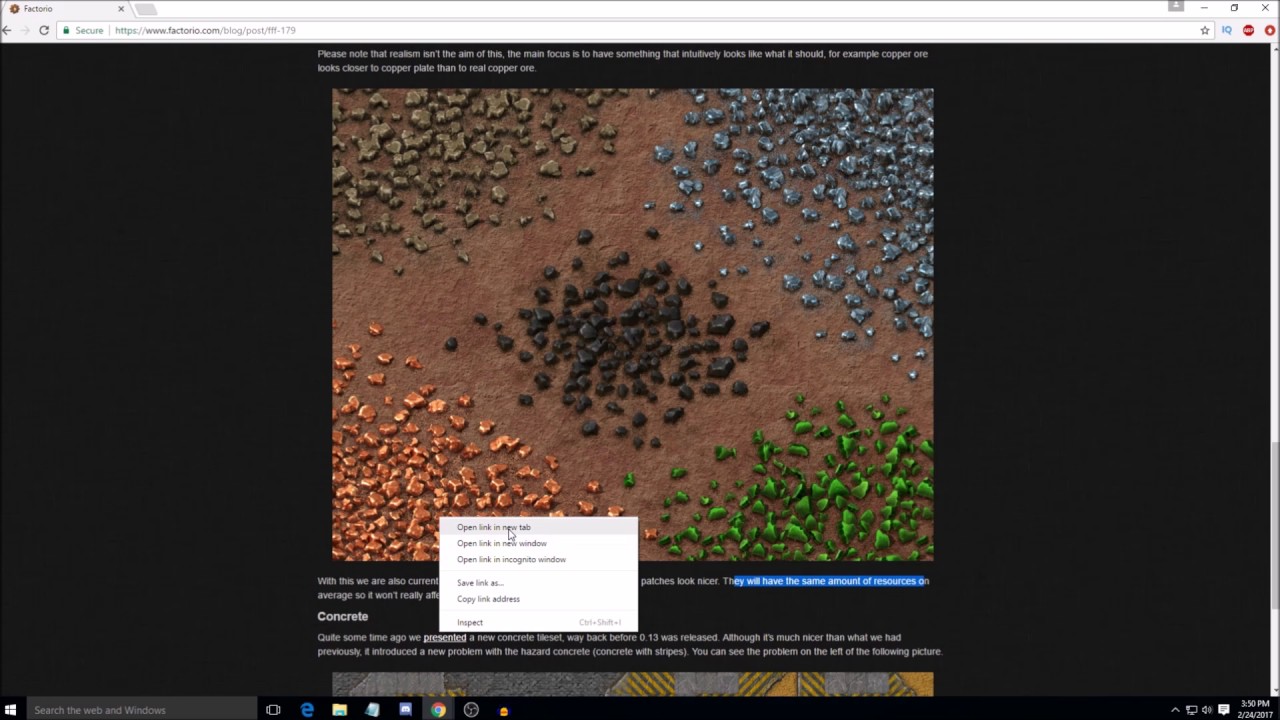
Task: Open the volume tray icon
Action: tap(1207, 710)
